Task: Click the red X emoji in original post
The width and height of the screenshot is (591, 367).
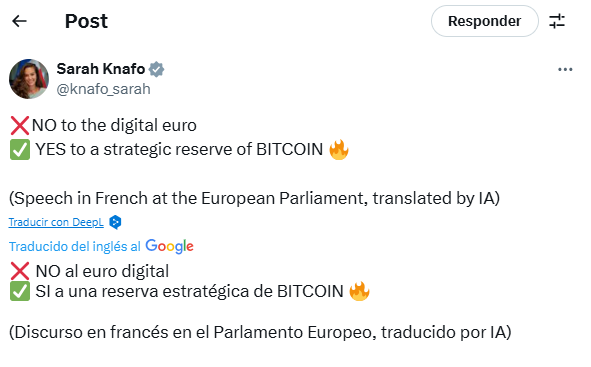Action: [20, 125]
